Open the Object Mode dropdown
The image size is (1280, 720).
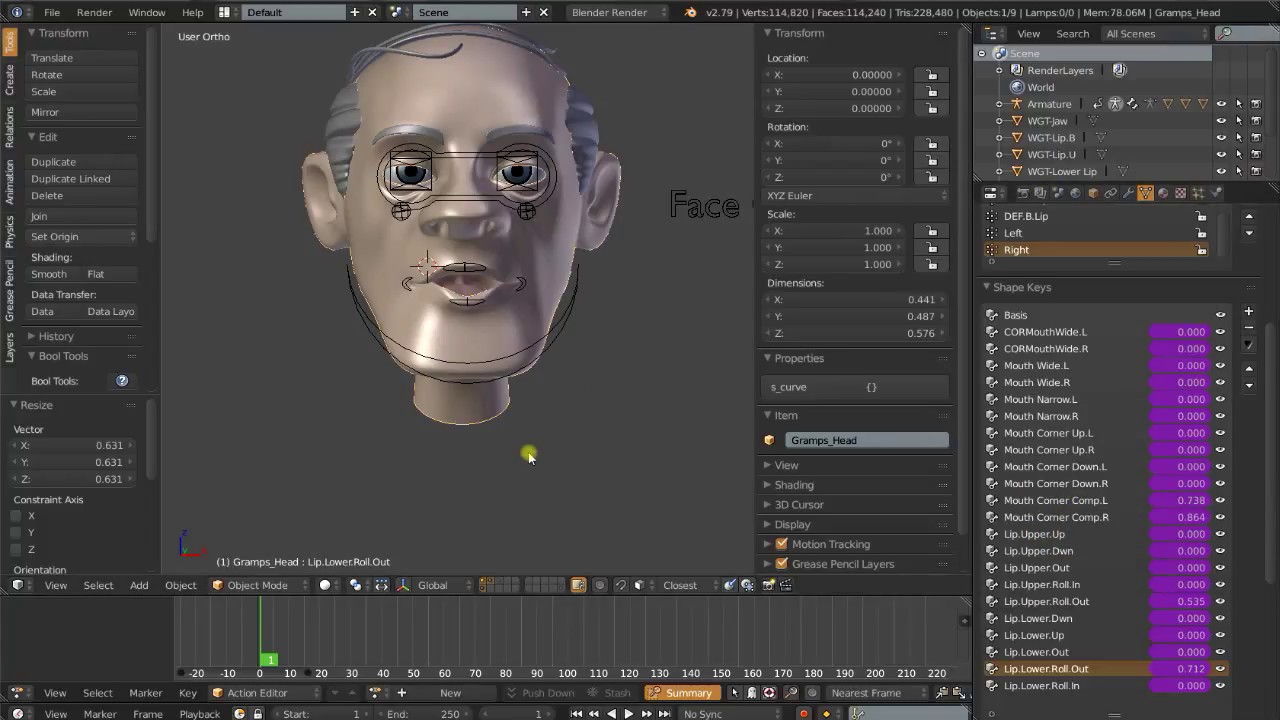click(x=258, y=585)
